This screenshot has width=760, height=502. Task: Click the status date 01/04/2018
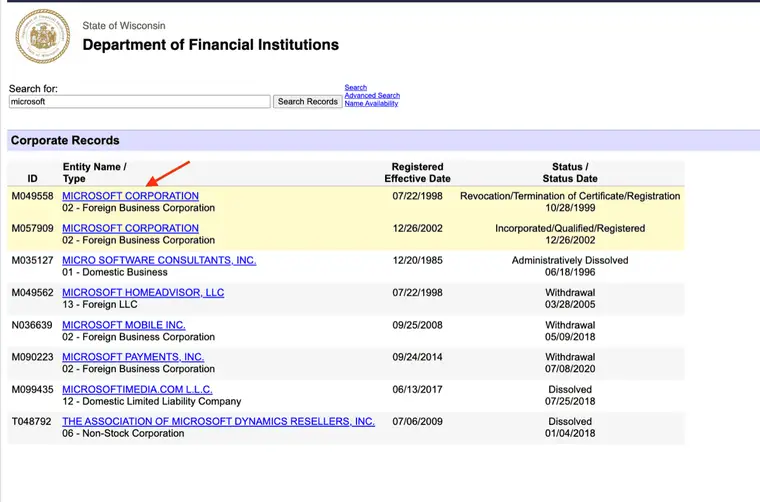[x=570, y=434]
